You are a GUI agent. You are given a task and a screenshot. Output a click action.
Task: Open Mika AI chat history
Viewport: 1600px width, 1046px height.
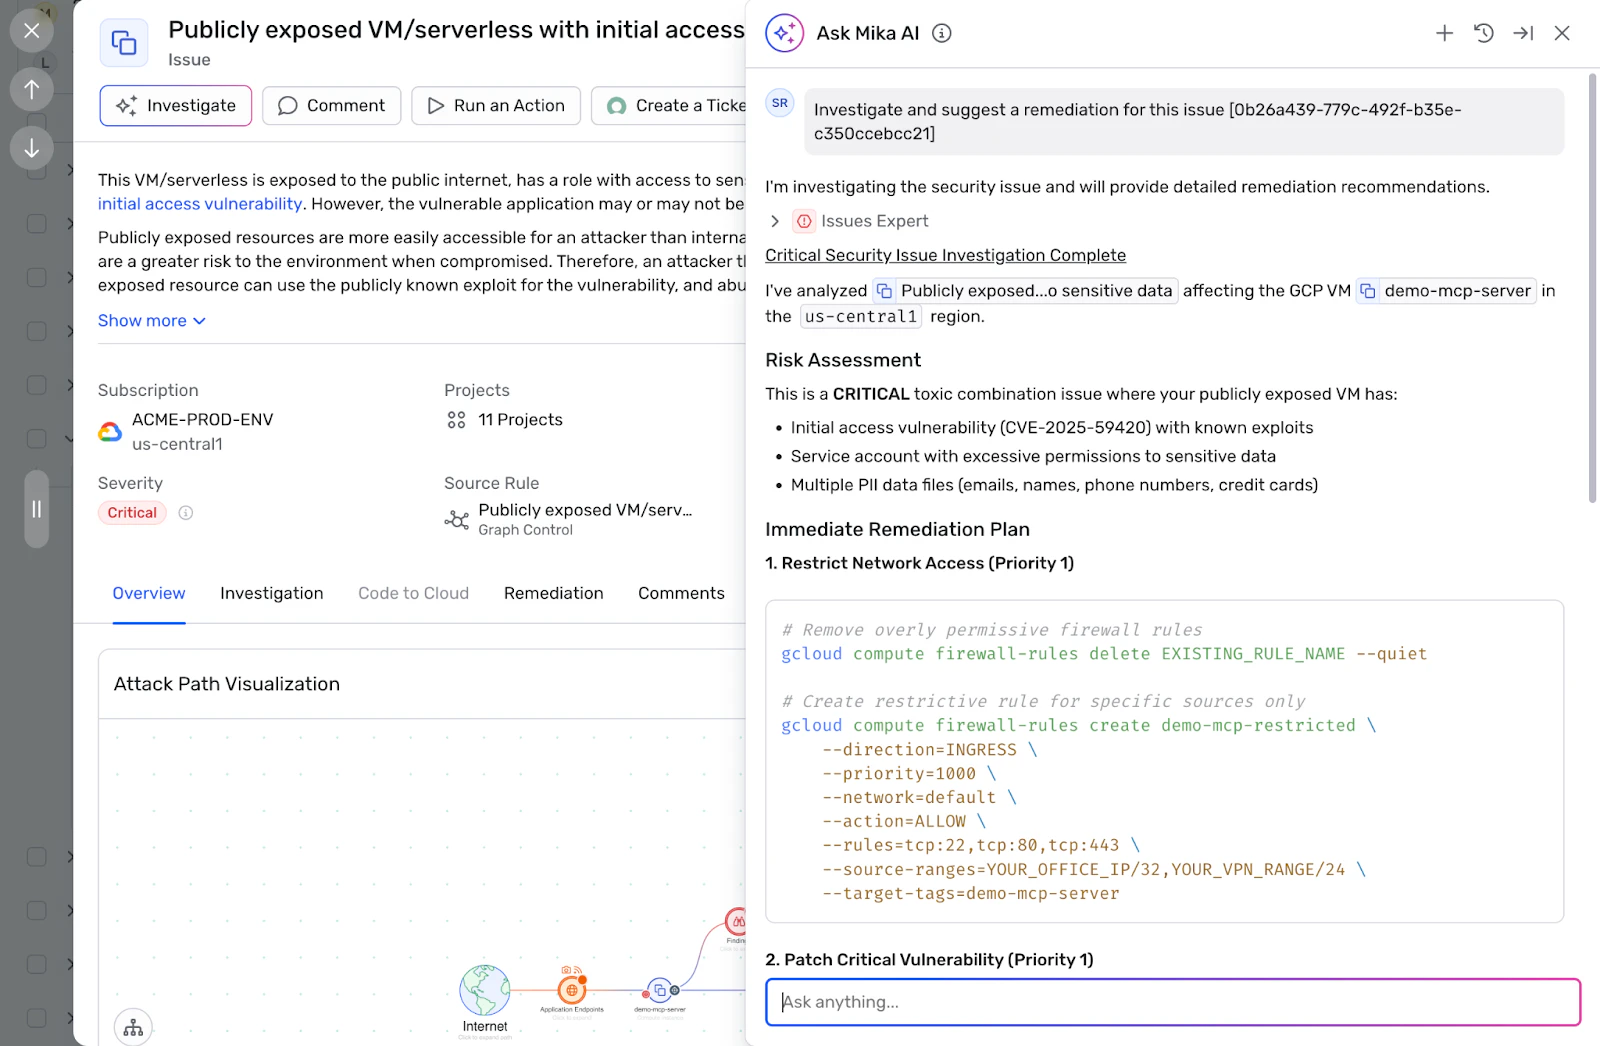(1484, 33)
